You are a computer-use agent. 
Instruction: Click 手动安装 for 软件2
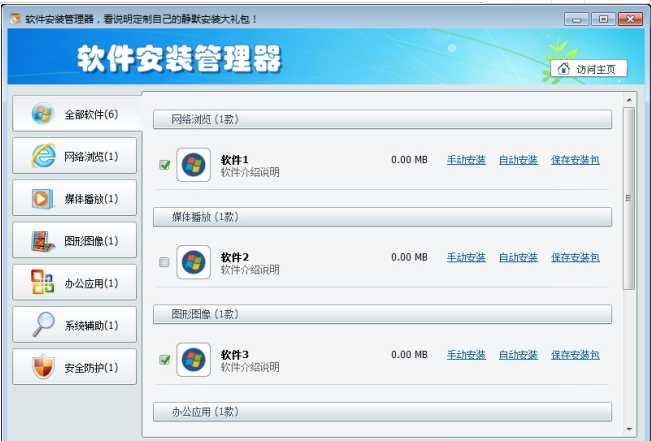[466, 257]
